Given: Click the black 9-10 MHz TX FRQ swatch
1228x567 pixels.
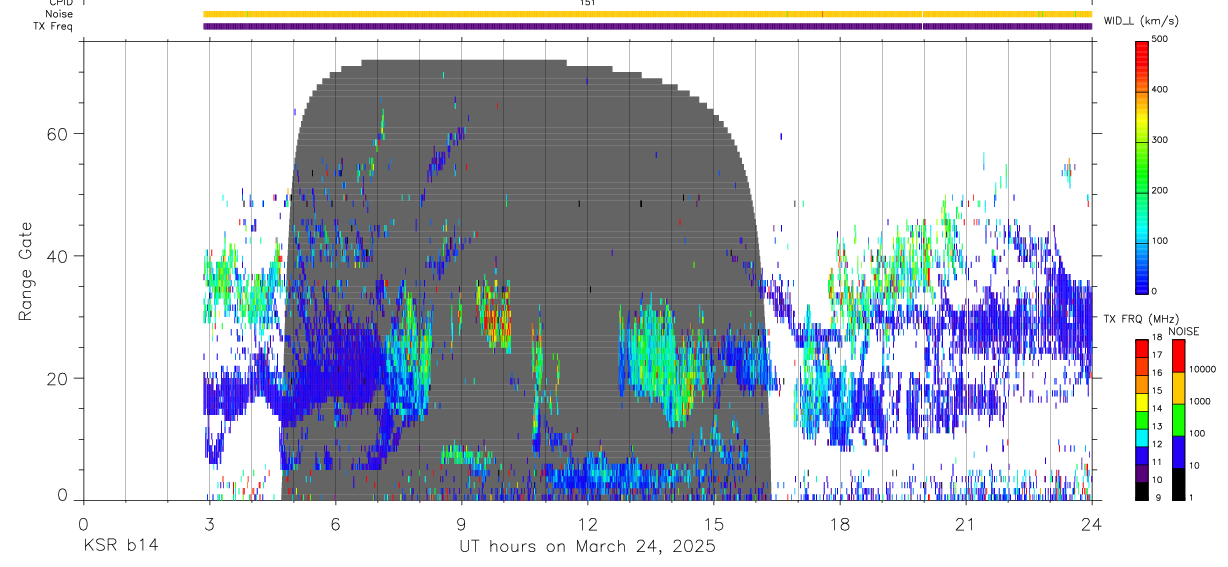Looking at the screenshot, I should [x=1141, y=491].
